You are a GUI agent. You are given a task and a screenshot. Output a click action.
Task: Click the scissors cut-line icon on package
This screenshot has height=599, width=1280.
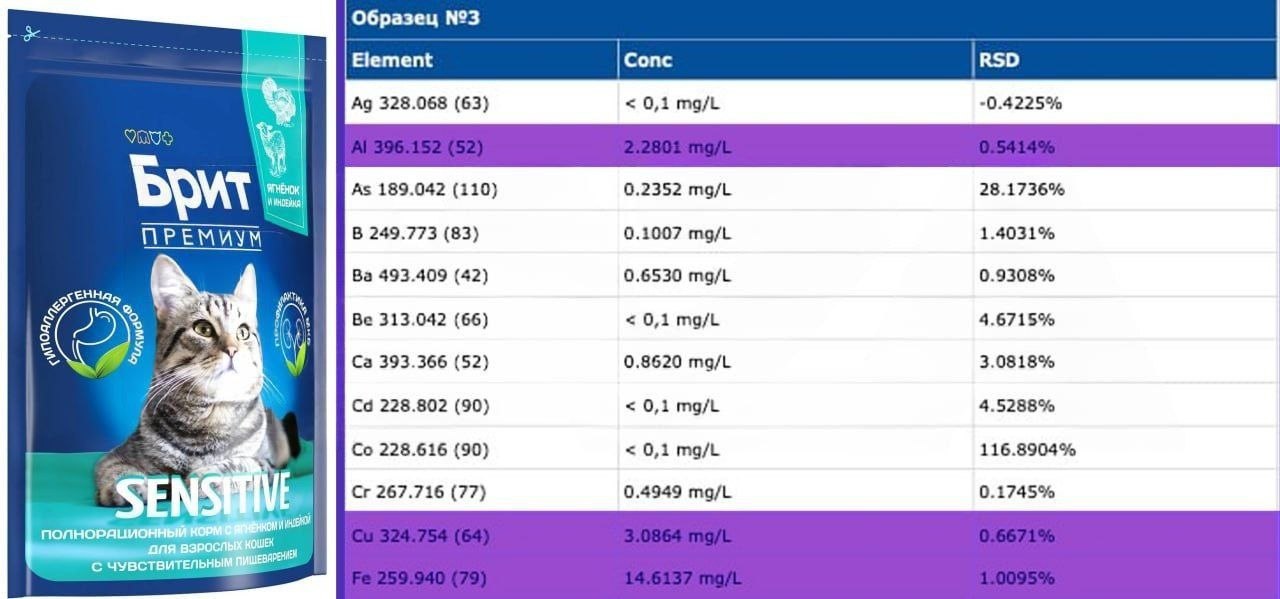point(30,33)
